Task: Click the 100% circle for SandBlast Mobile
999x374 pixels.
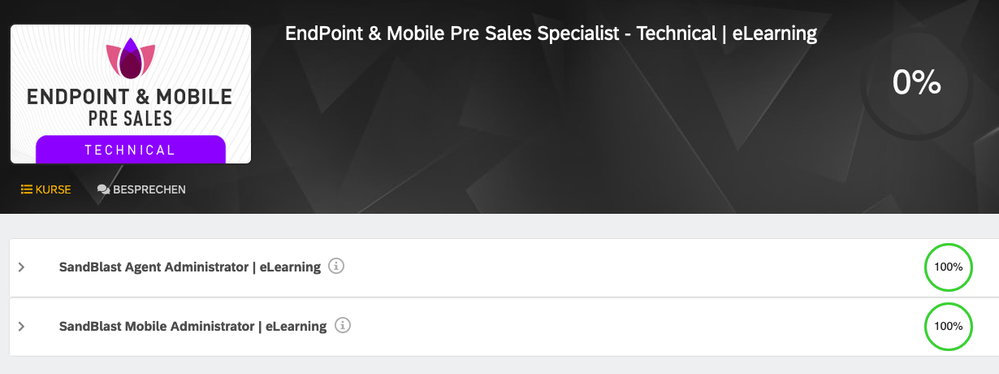Action: click(948, 326)
